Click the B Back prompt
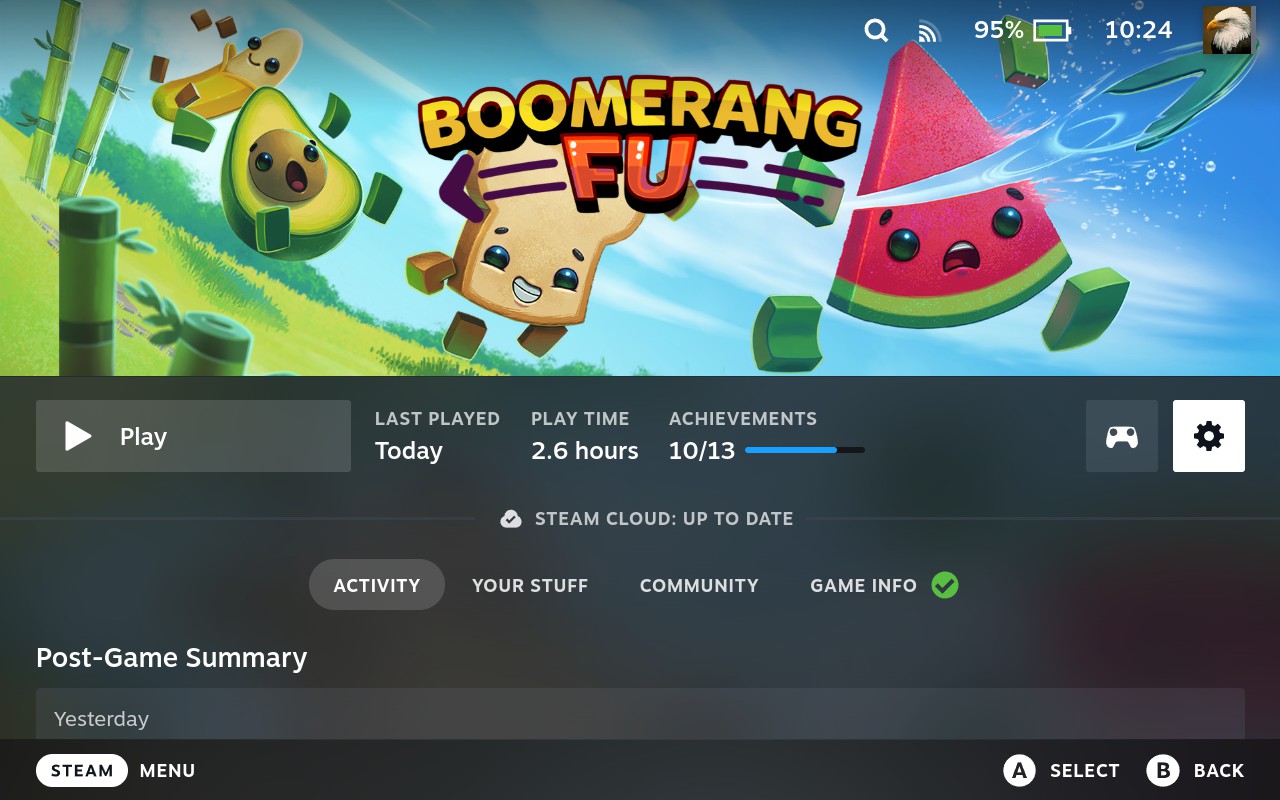1280x800 pixels. 1195,770
